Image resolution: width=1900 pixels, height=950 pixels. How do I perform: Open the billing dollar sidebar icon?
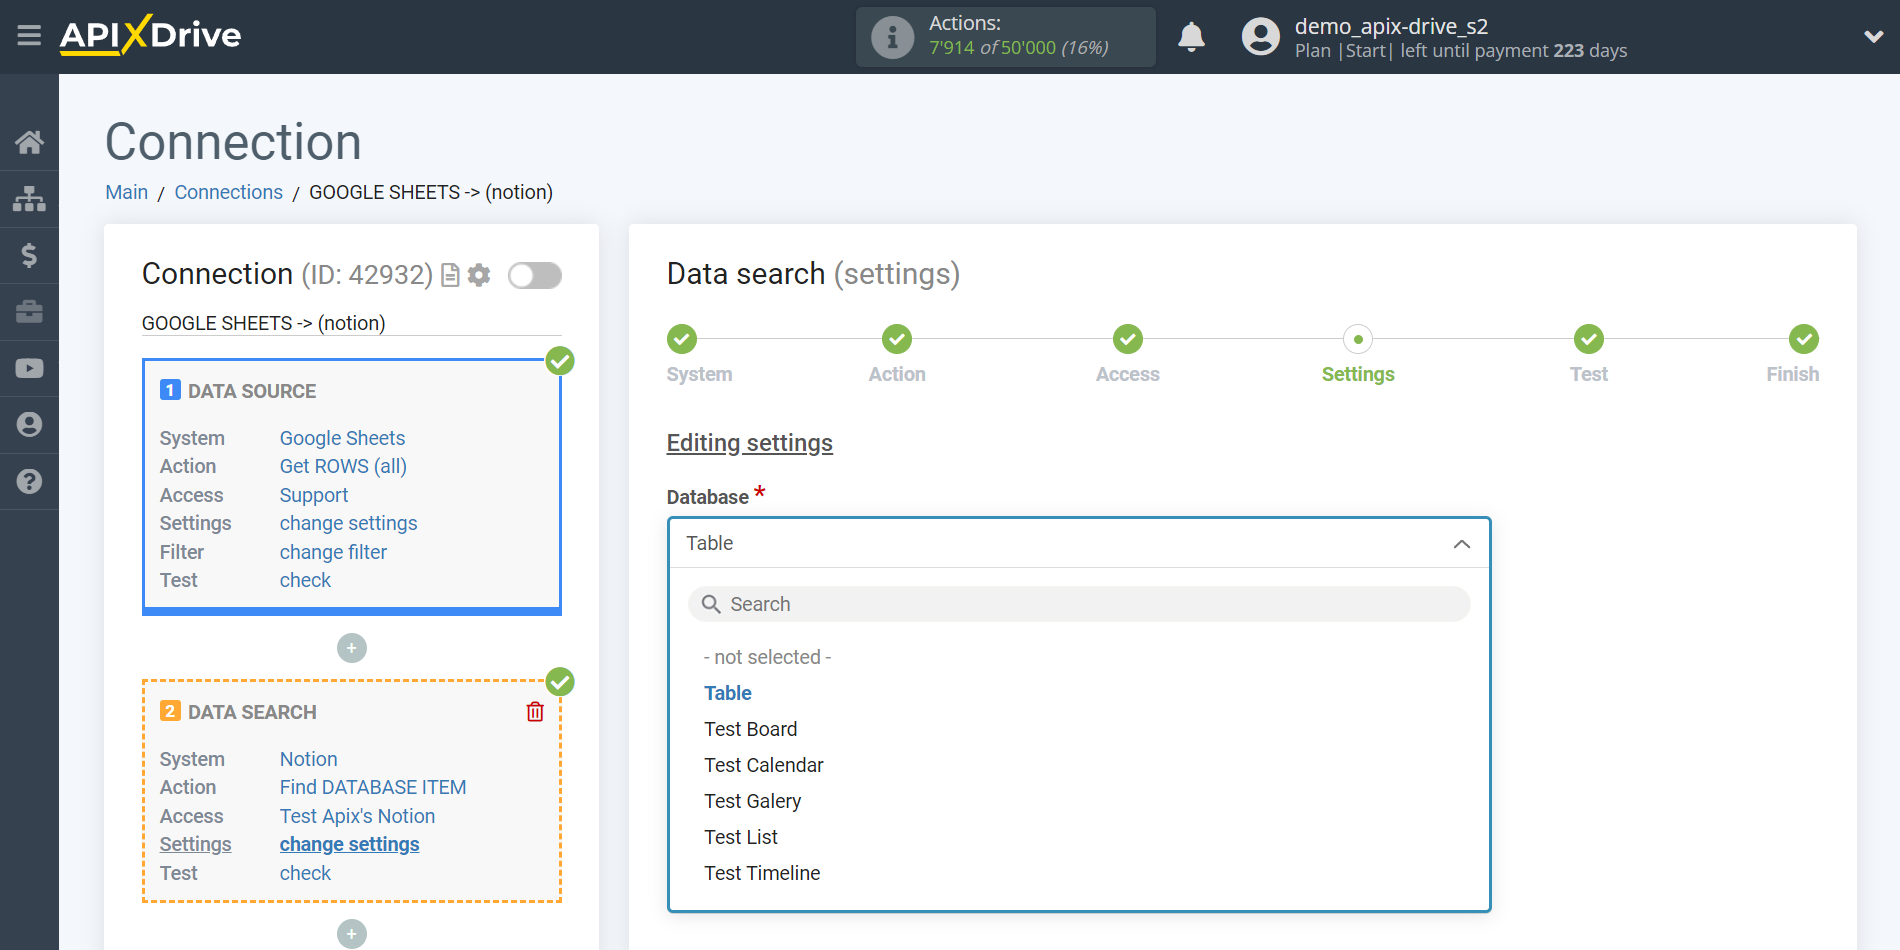[x=29, y=255]
